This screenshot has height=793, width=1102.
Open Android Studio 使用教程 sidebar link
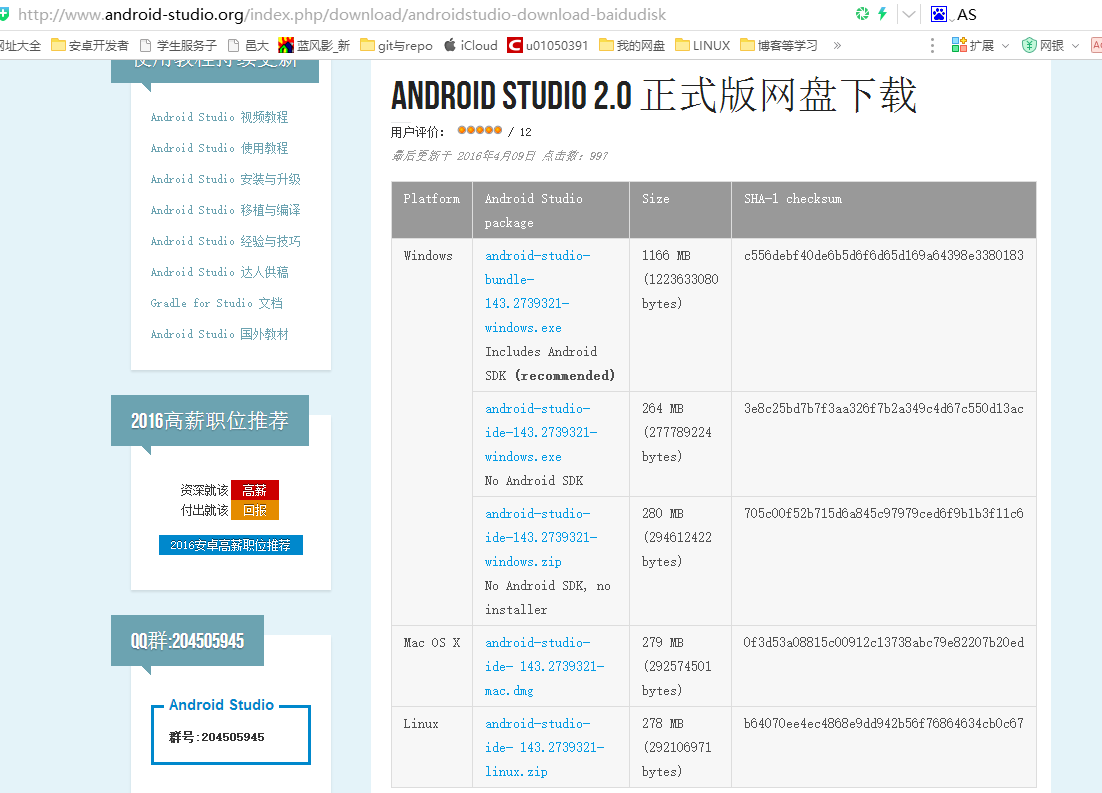[x=219, y=148]
